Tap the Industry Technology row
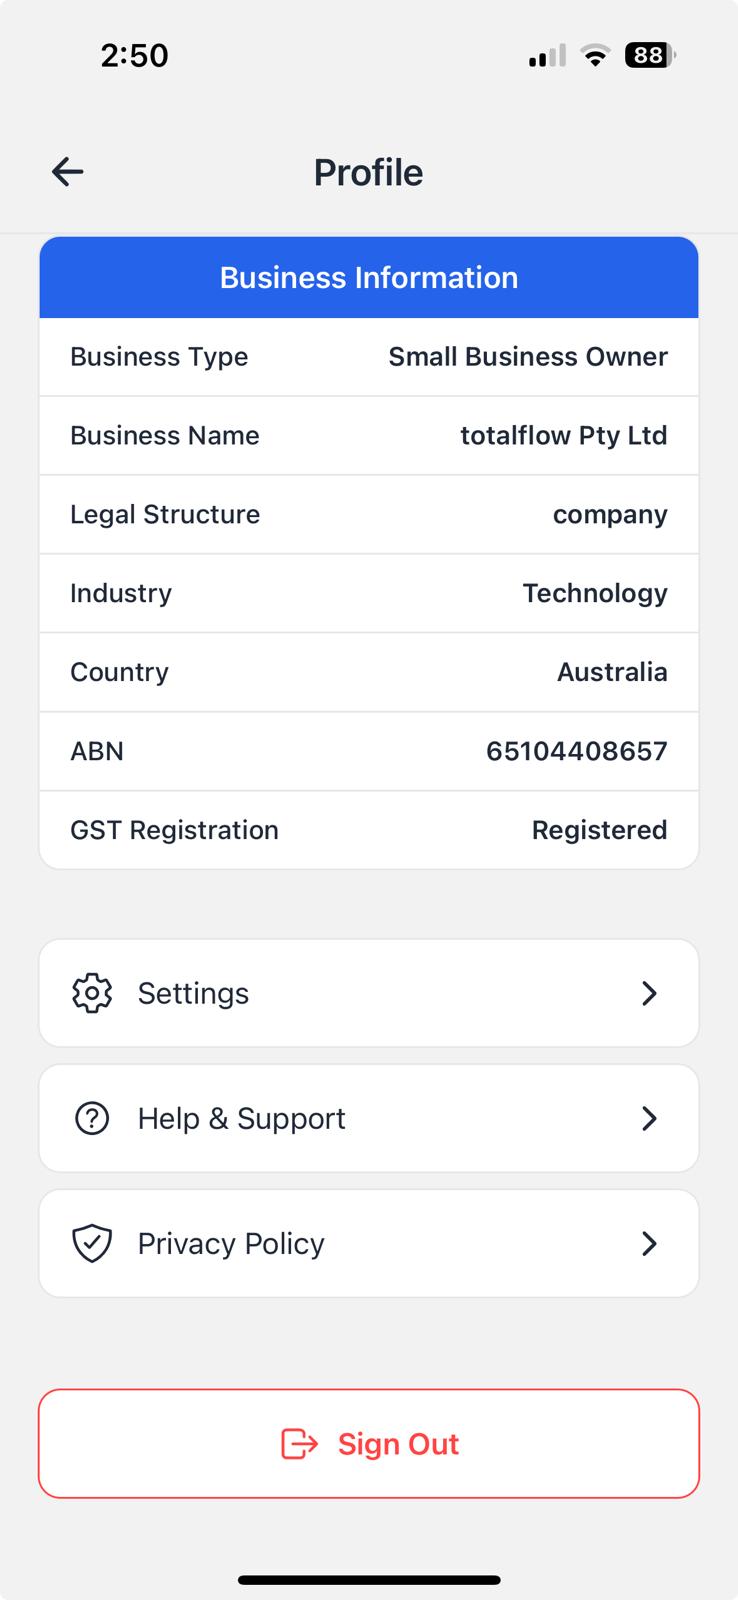This screenshot has height=1600, width=738. click(x=369, y=593)
